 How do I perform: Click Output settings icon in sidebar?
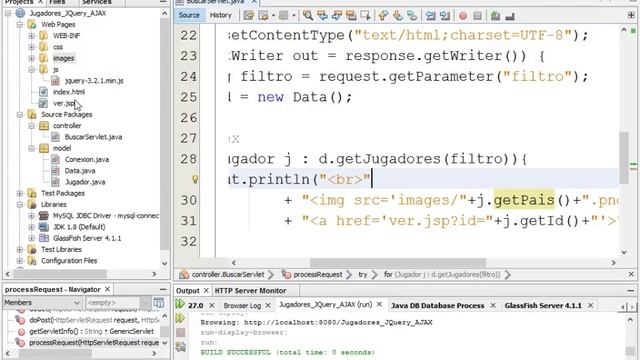pyautogui.click(x=180, y=347)
